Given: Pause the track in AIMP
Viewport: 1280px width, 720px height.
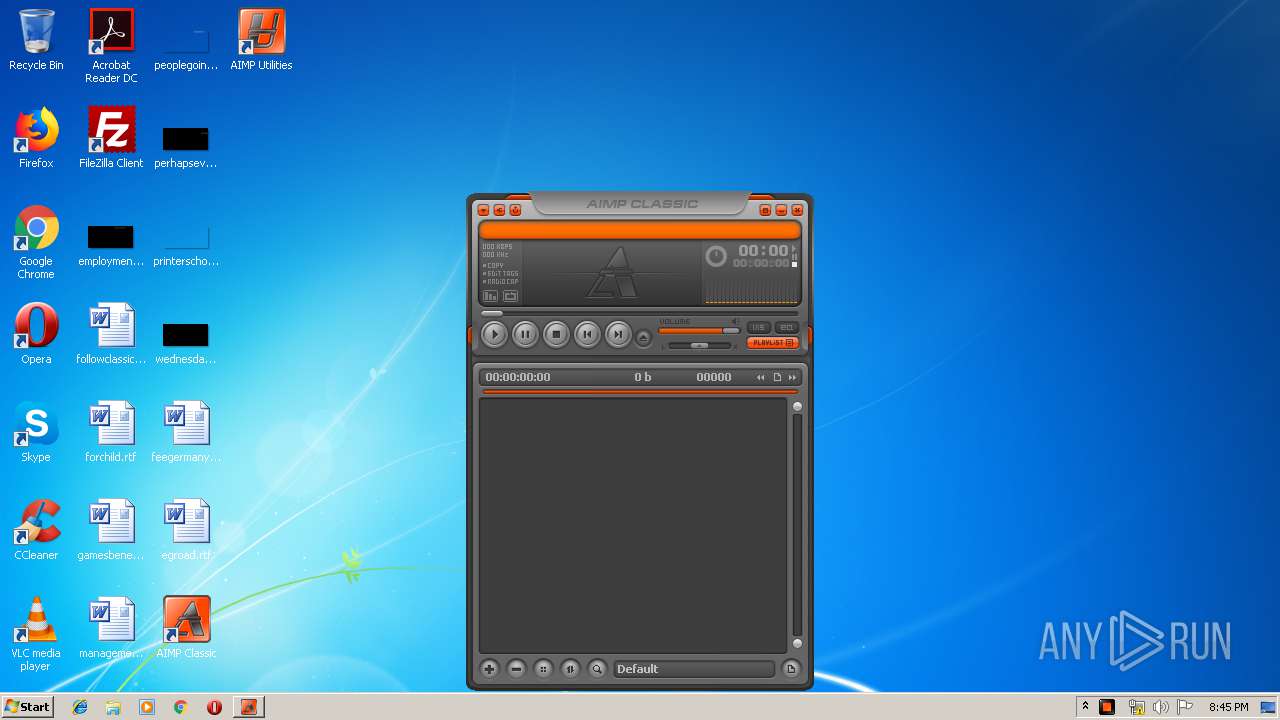Looking at the screenshot, I should coord(525,334).
